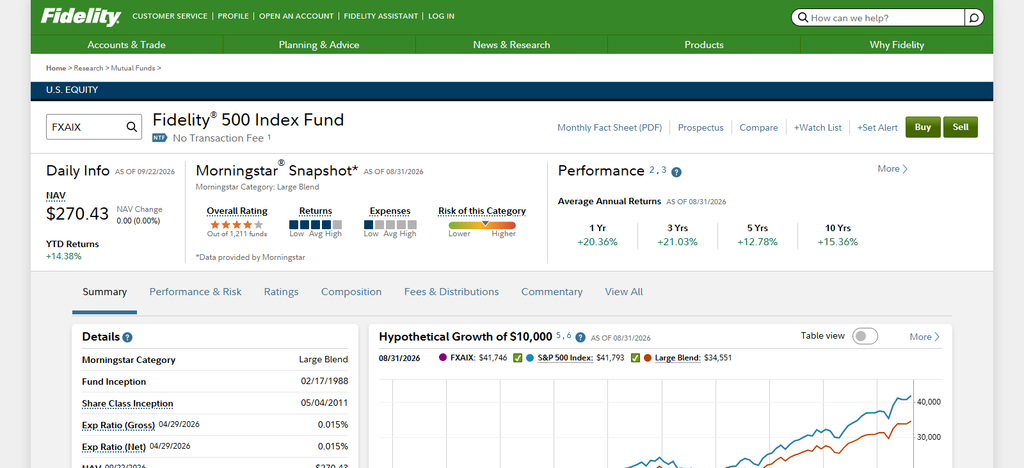Click the Risk of this Category gauge
The width and height of the screenshot is (1024, 468).
point(482,225)
